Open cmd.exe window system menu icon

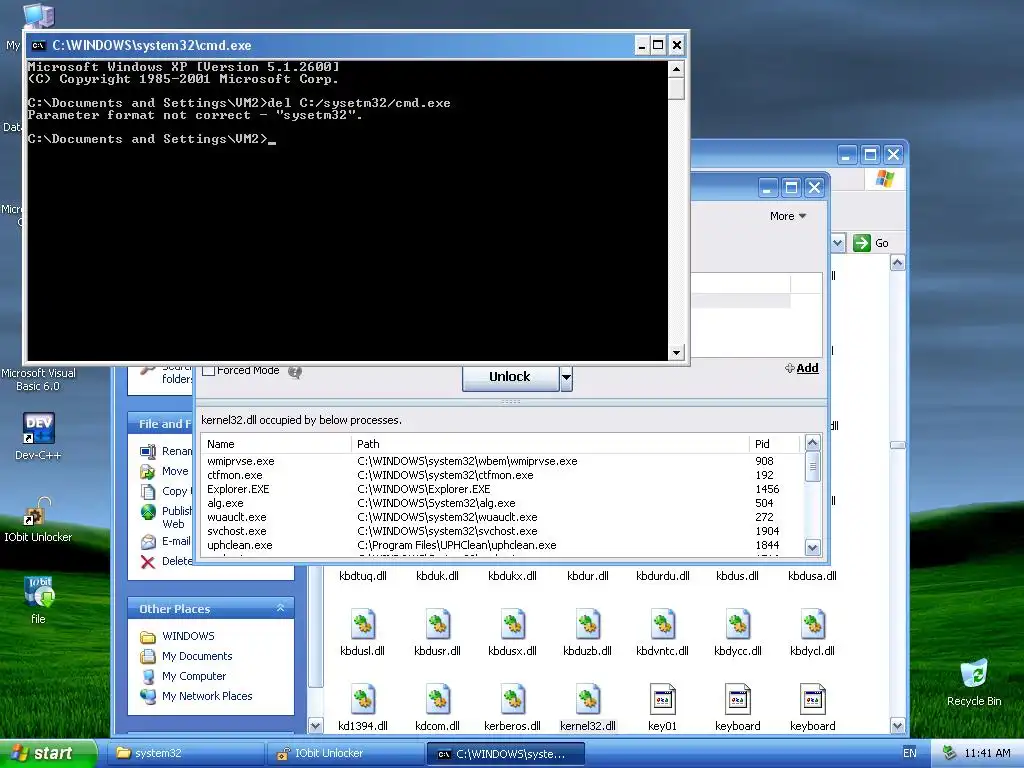[39, 45]
